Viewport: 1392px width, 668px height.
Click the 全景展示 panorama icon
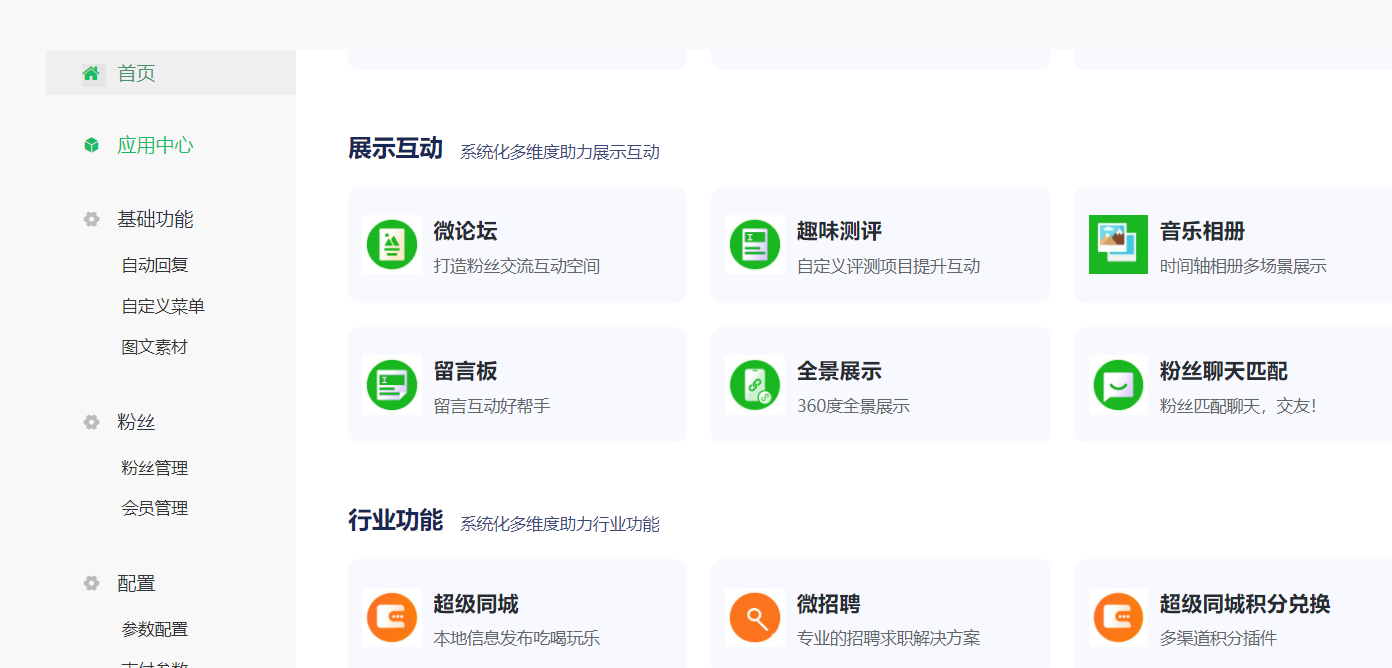[755, 384]
